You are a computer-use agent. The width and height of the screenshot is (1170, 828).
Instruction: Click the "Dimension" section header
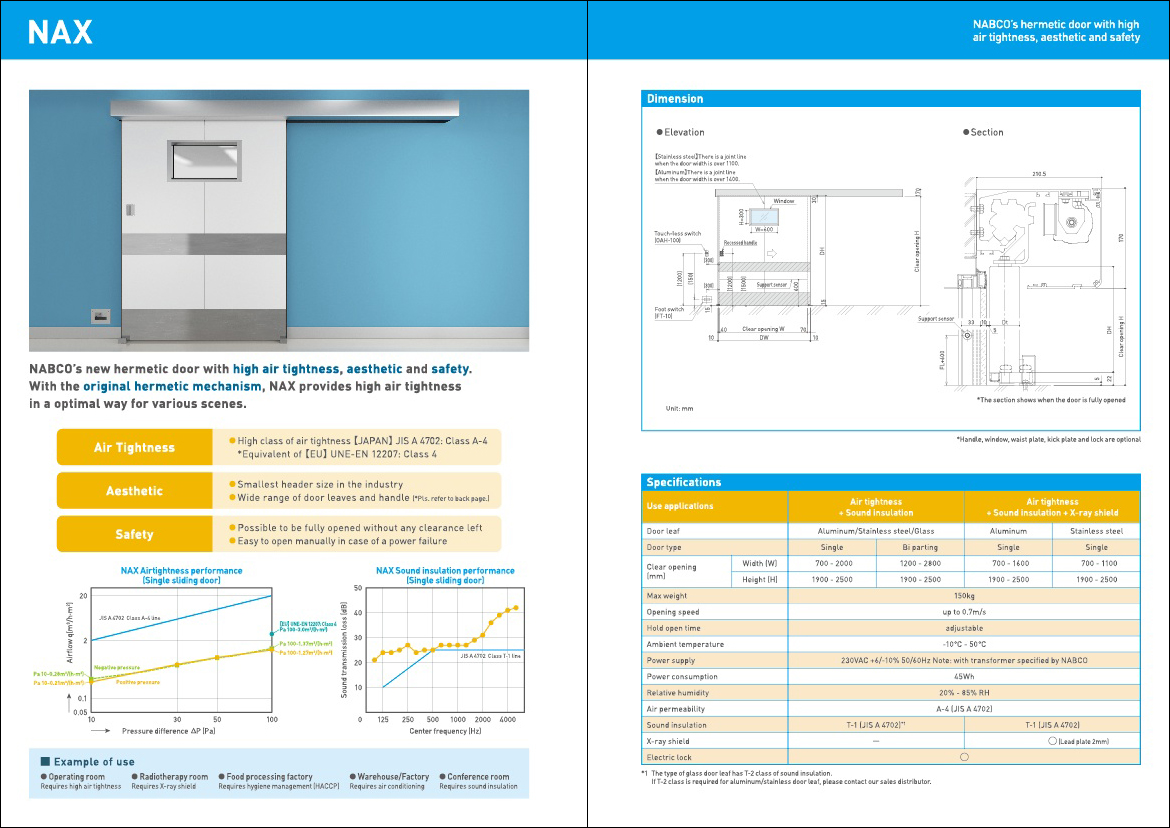click(891, 98)
